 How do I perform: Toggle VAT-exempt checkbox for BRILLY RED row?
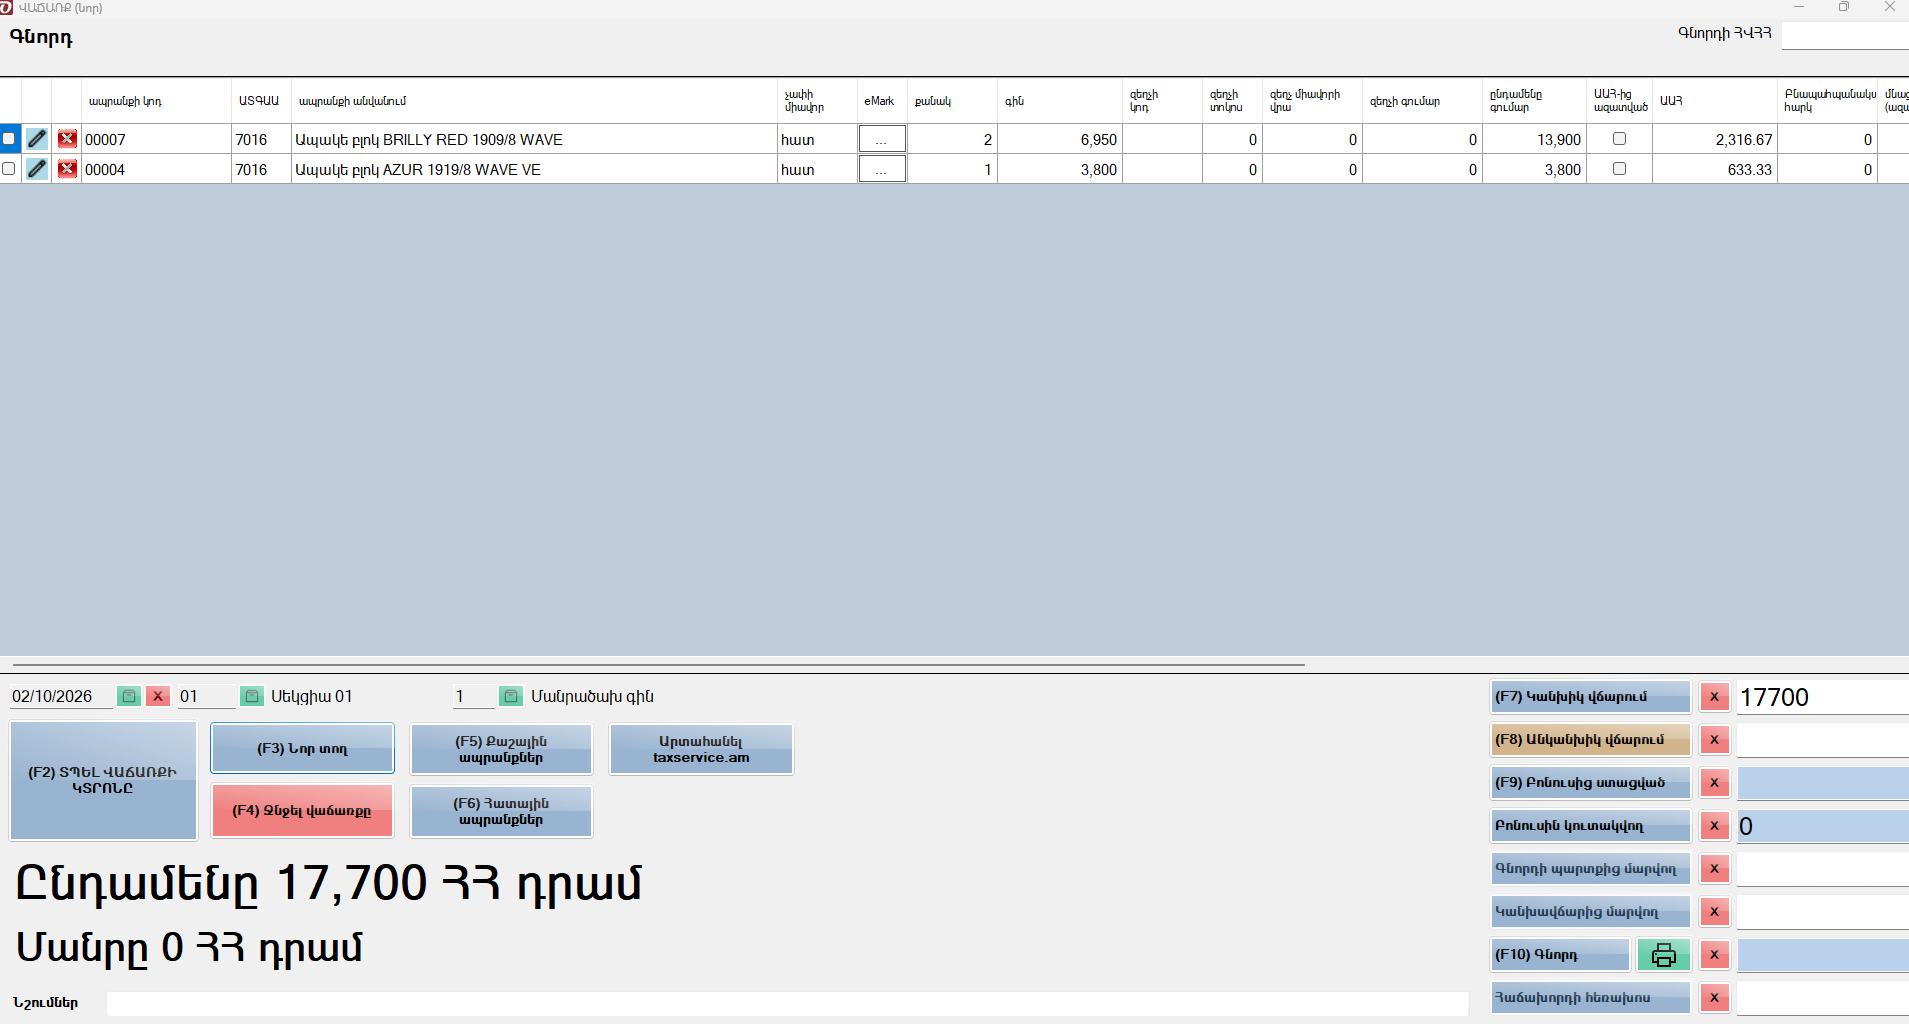(x=1620, y=139)
